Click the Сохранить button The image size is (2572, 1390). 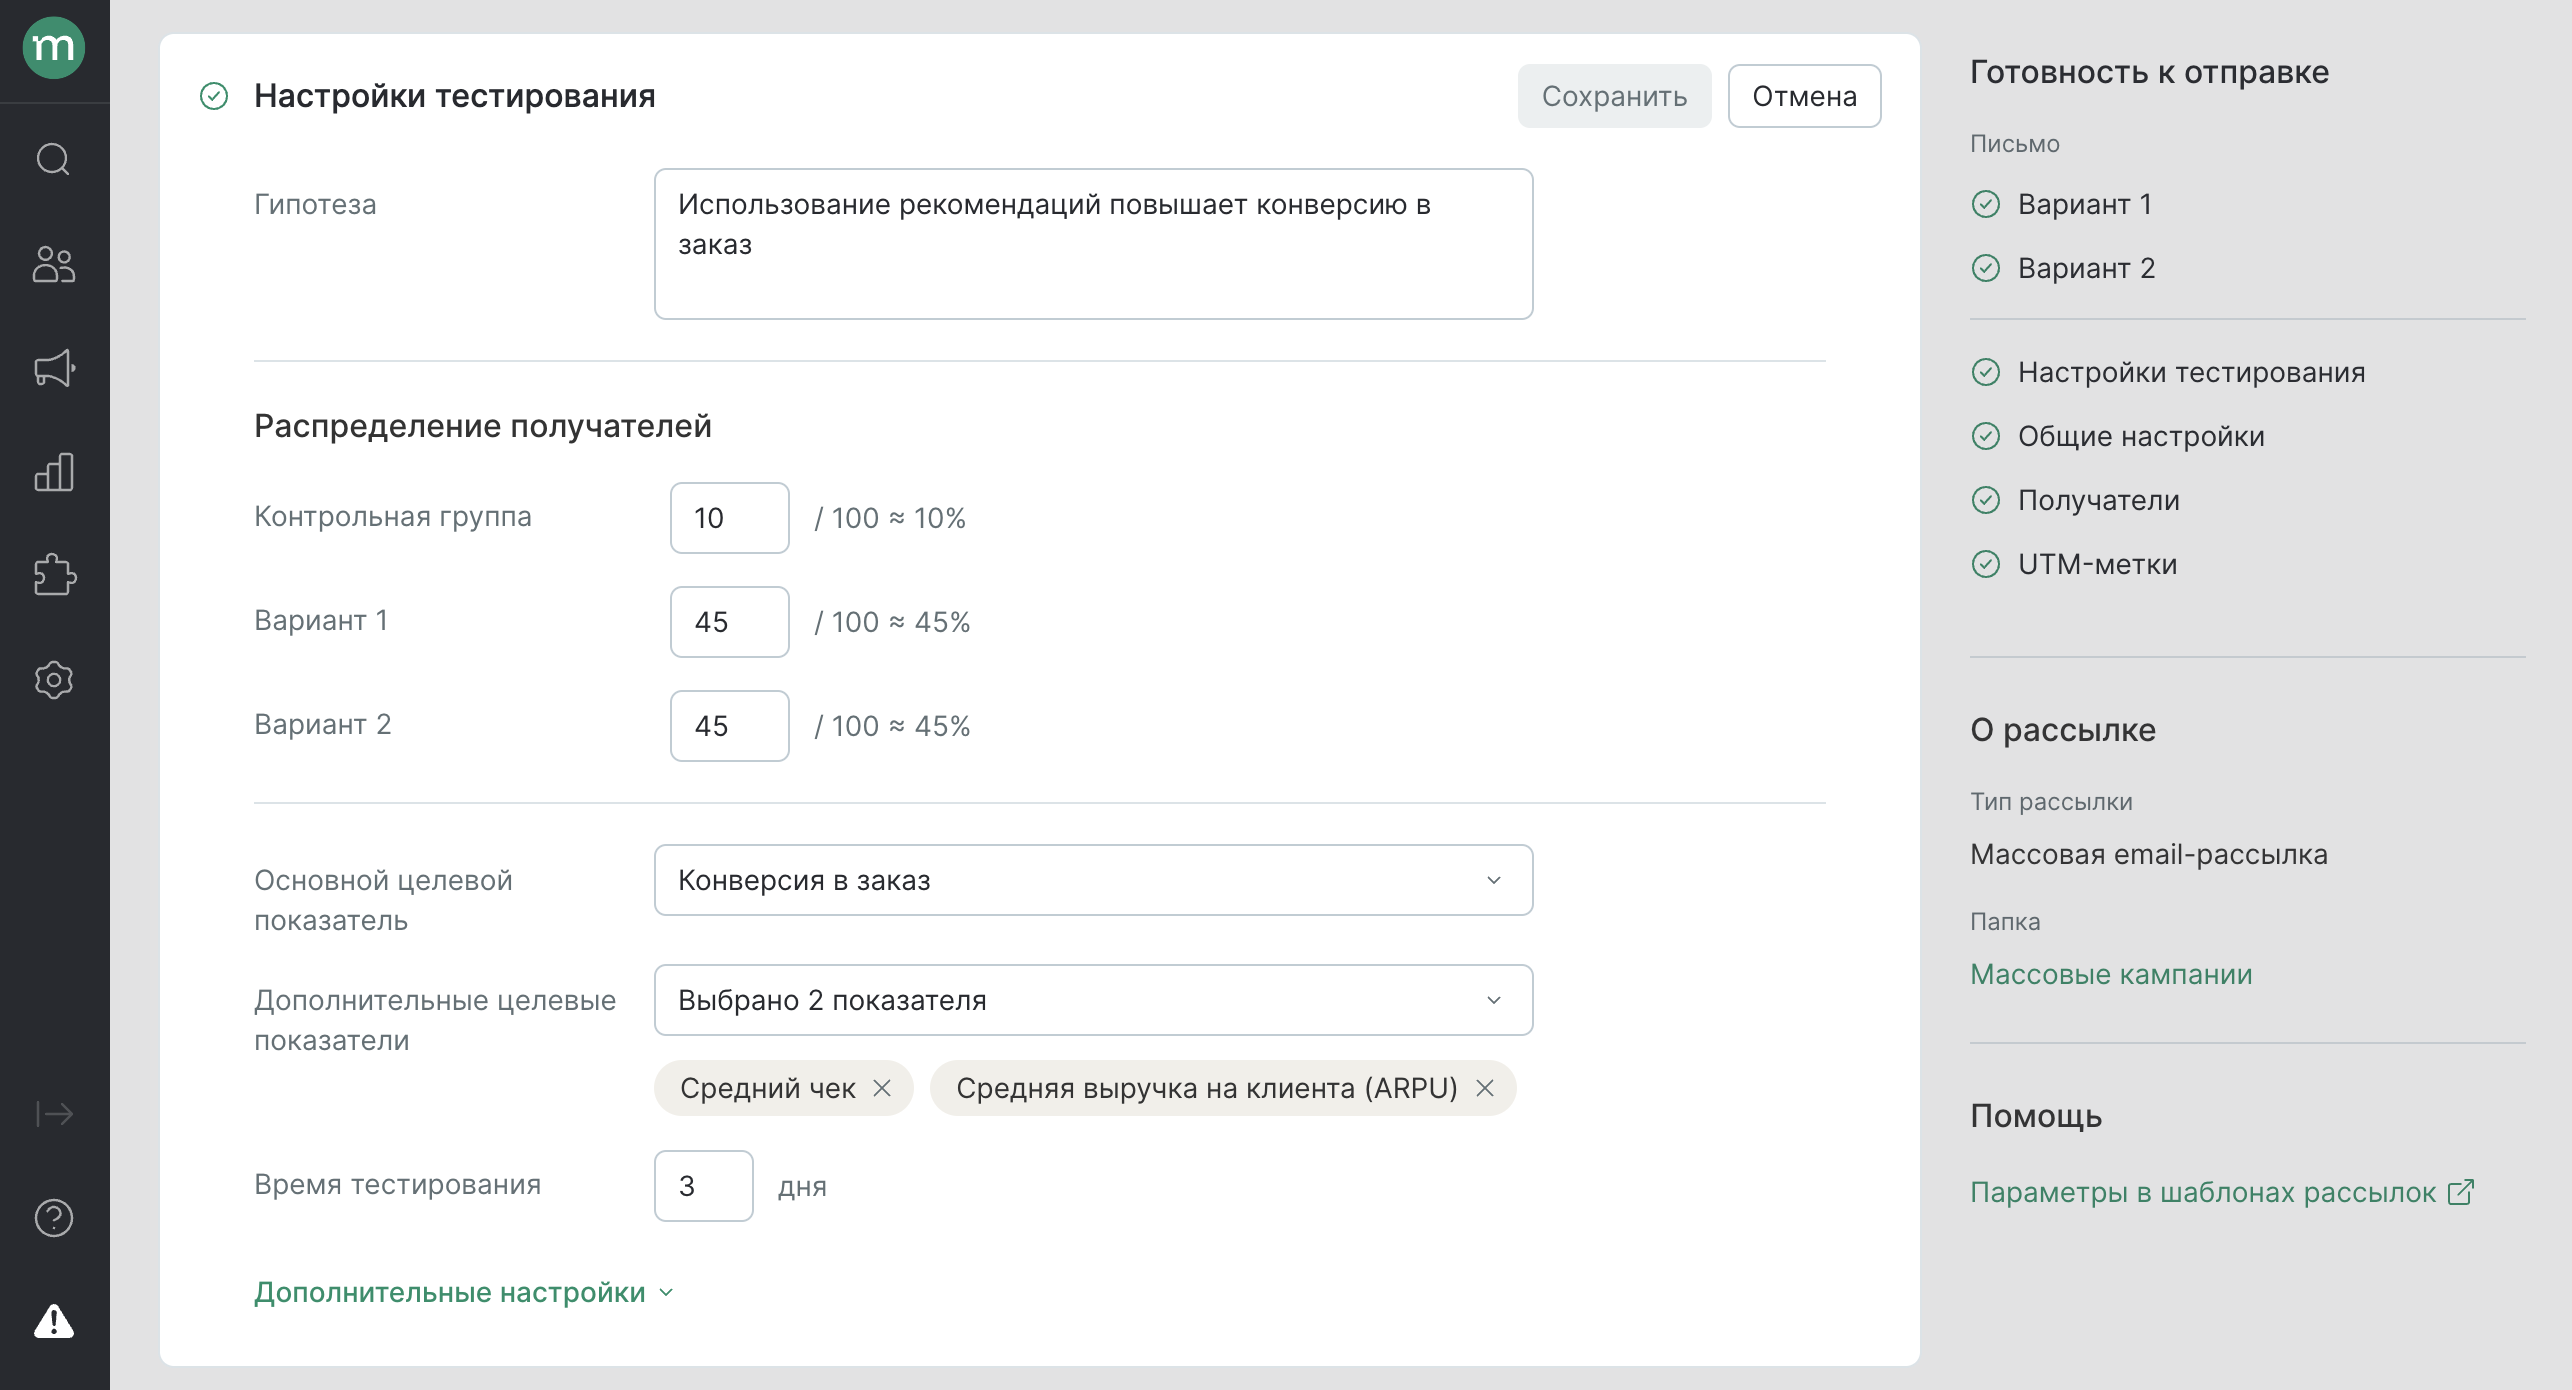tap(1614, 96)
